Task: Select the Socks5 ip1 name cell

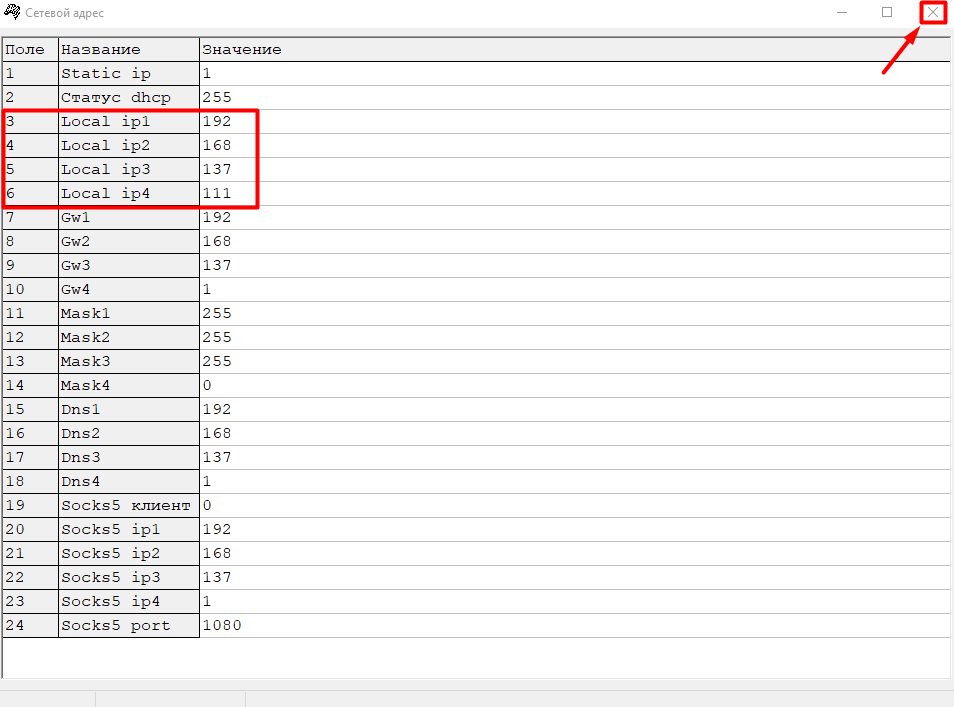Action: click(129, 530)
